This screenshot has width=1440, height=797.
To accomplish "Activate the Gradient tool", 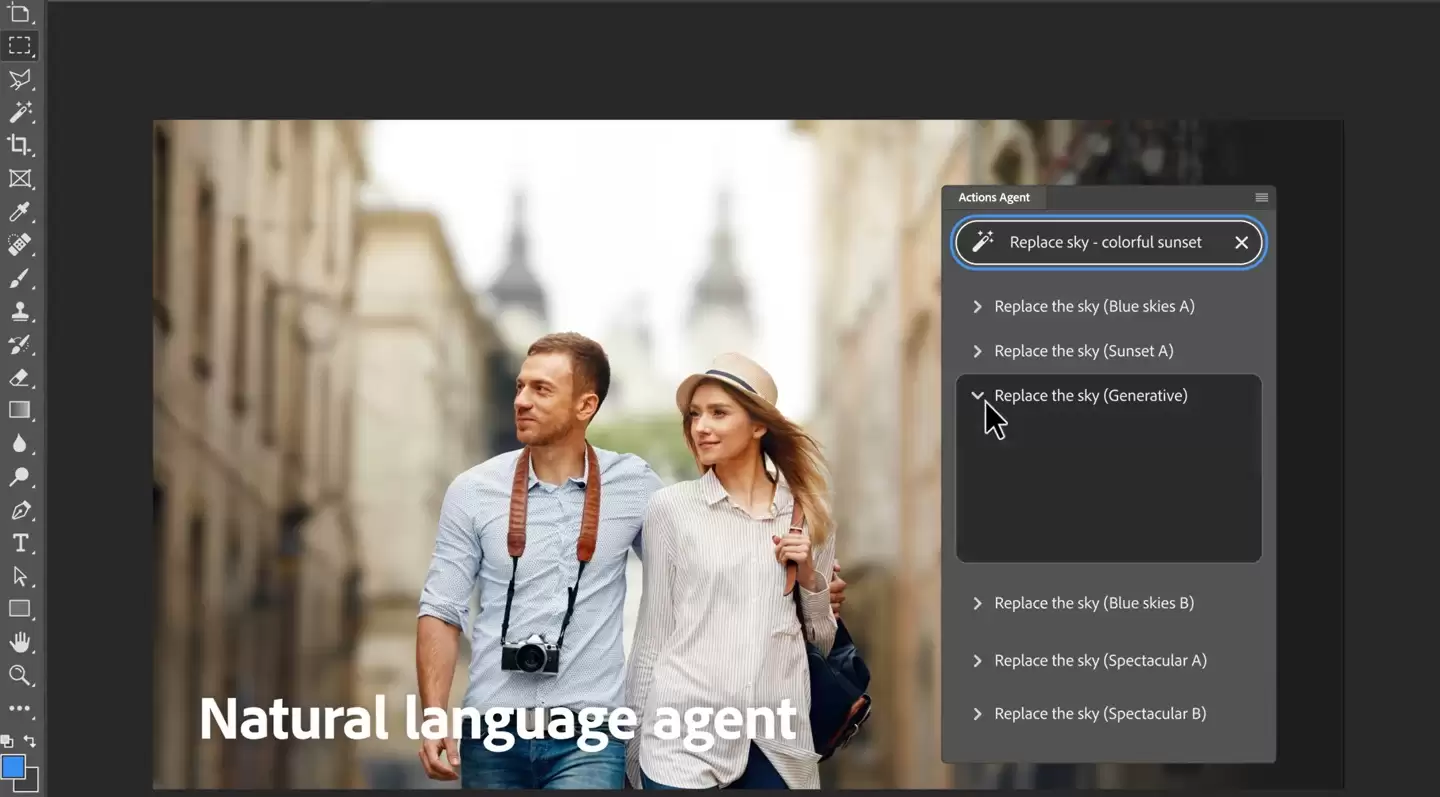I will tap(20, 410).
